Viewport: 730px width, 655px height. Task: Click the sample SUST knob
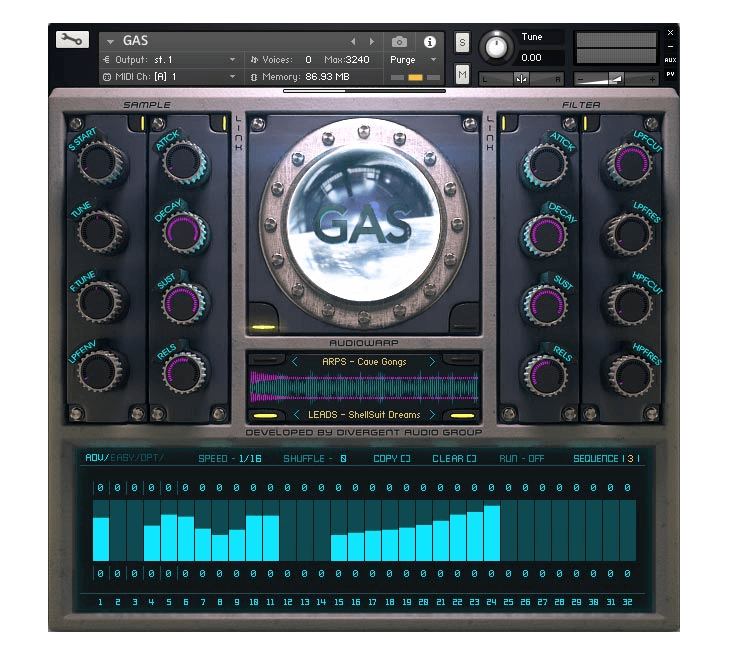click(183, 302)
